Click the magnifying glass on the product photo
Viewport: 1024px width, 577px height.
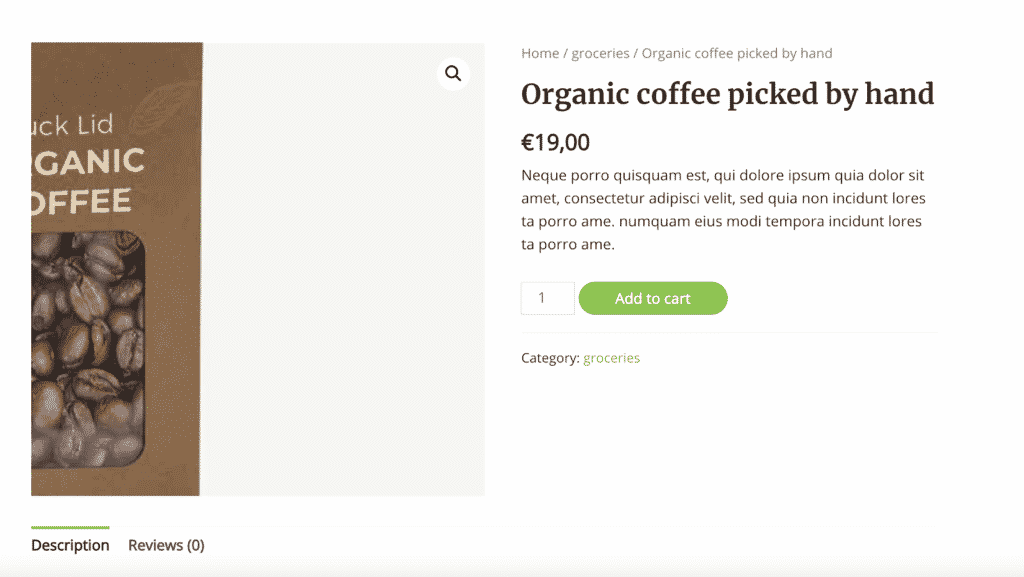pyautogui.click(x=452, y=73)
